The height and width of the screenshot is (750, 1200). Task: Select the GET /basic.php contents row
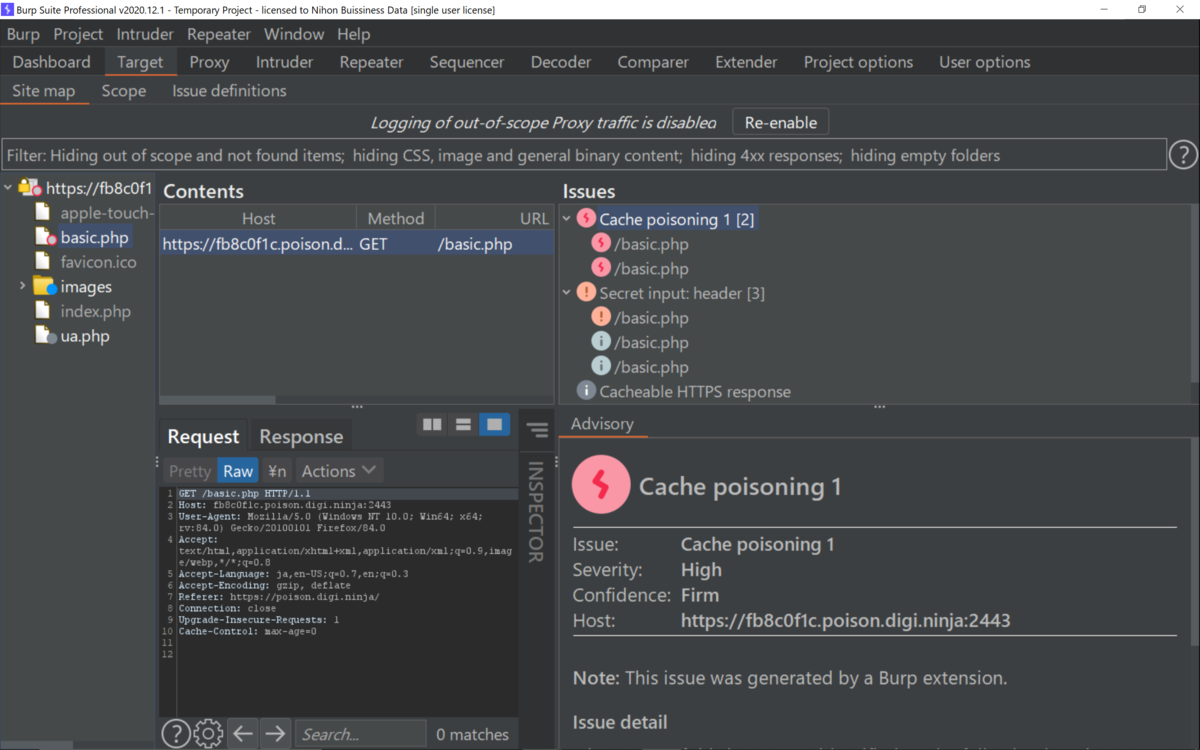[x=357, y=244]
